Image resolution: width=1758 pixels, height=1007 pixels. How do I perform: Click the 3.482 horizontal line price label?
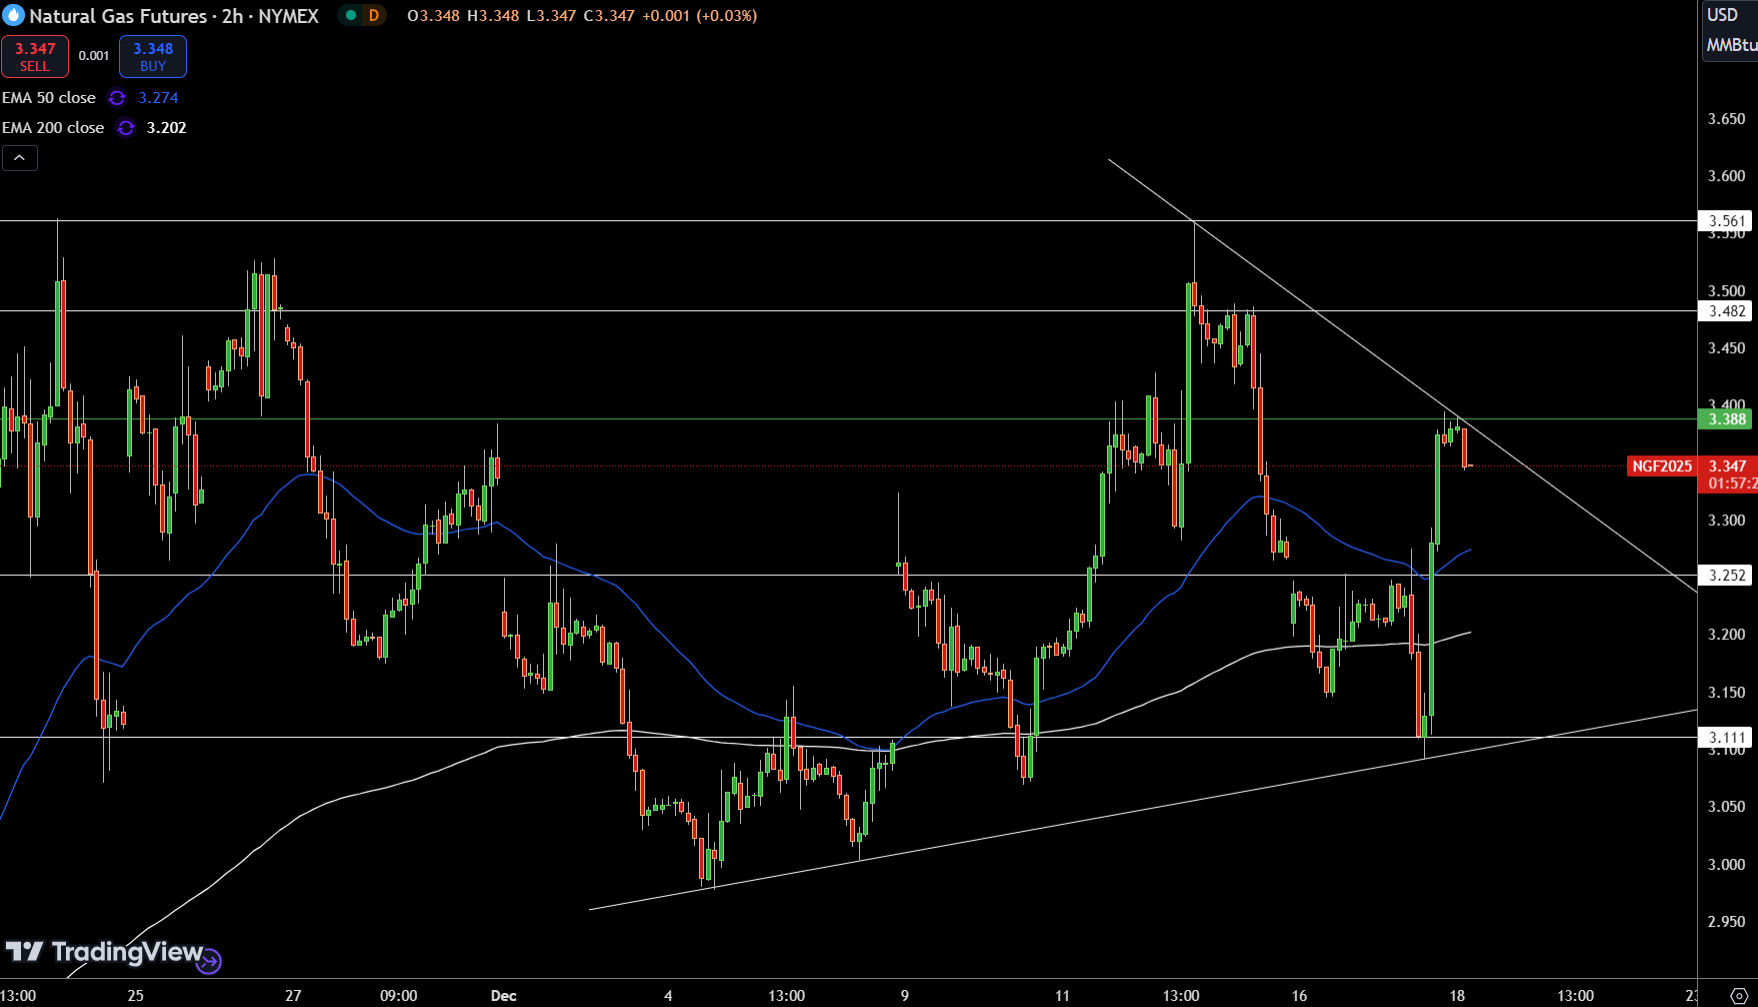[1726, 311]
